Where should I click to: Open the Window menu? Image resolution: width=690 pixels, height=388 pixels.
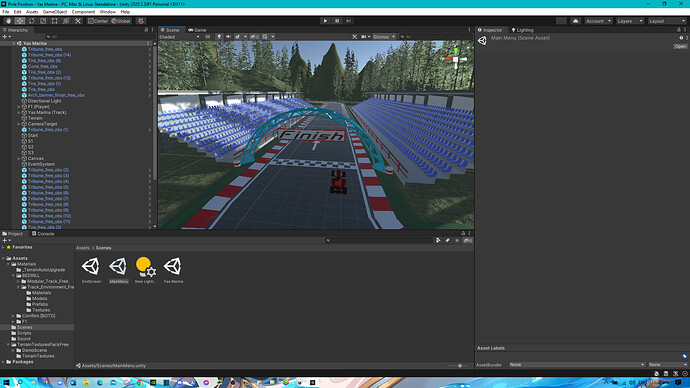(107, 12)
